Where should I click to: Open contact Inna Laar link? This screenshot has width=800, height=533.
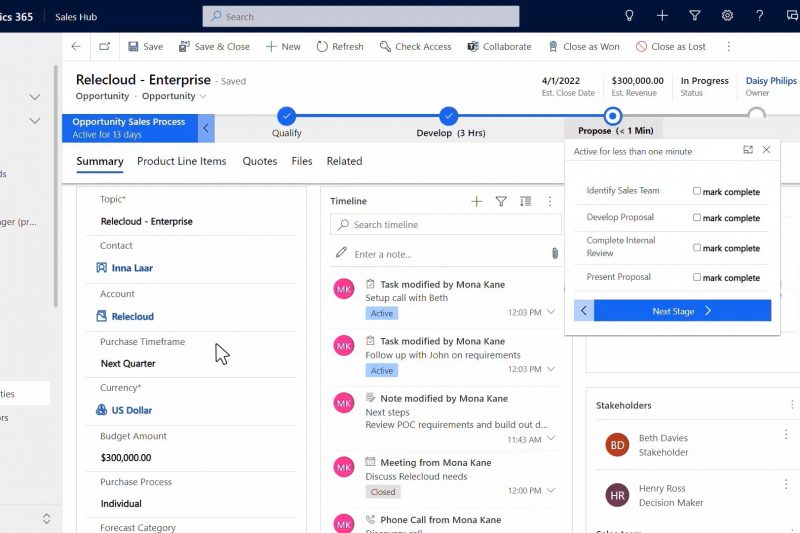click(132, 268)
